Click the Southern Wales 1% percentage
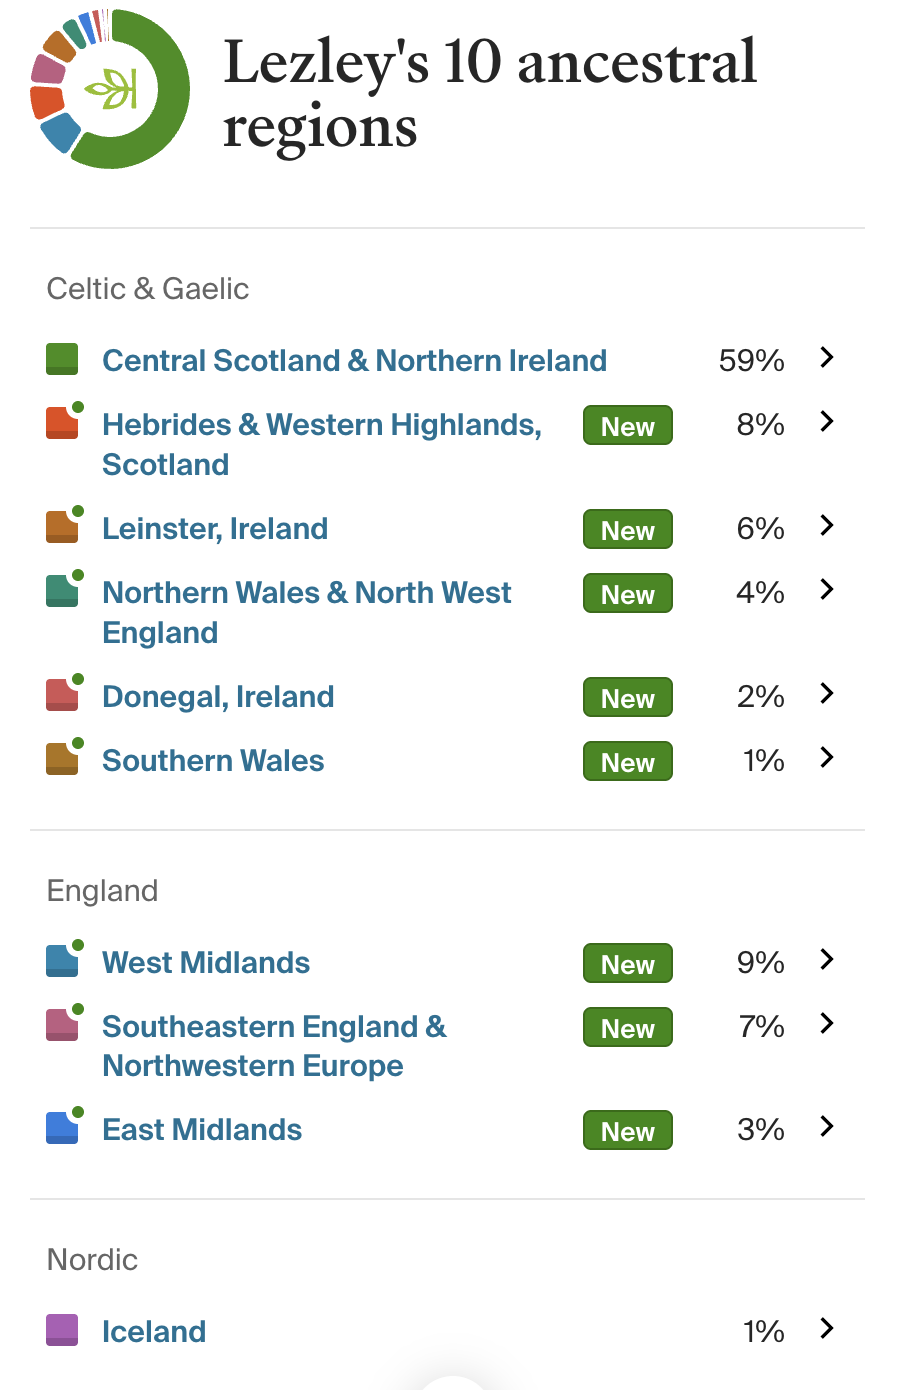 [763, 760]
